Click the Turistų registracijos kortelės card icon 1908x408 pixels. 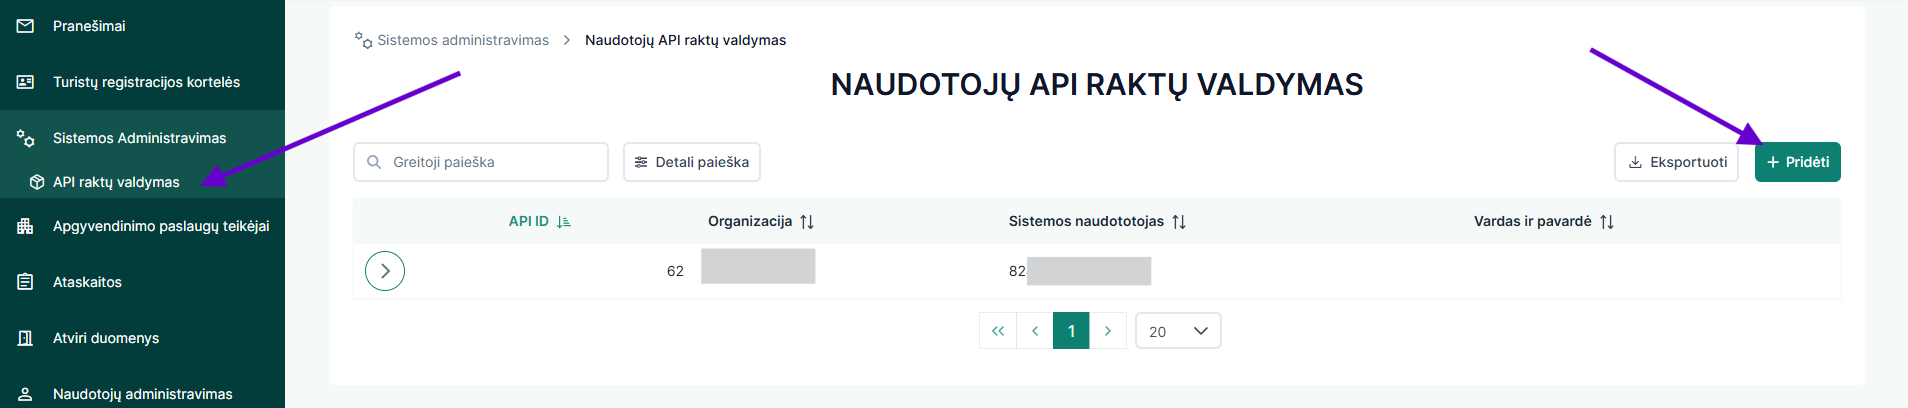pos(26,82)
